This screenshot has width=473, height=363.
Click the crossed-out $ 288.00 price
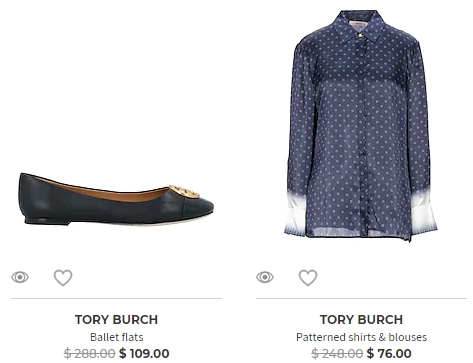90,353
